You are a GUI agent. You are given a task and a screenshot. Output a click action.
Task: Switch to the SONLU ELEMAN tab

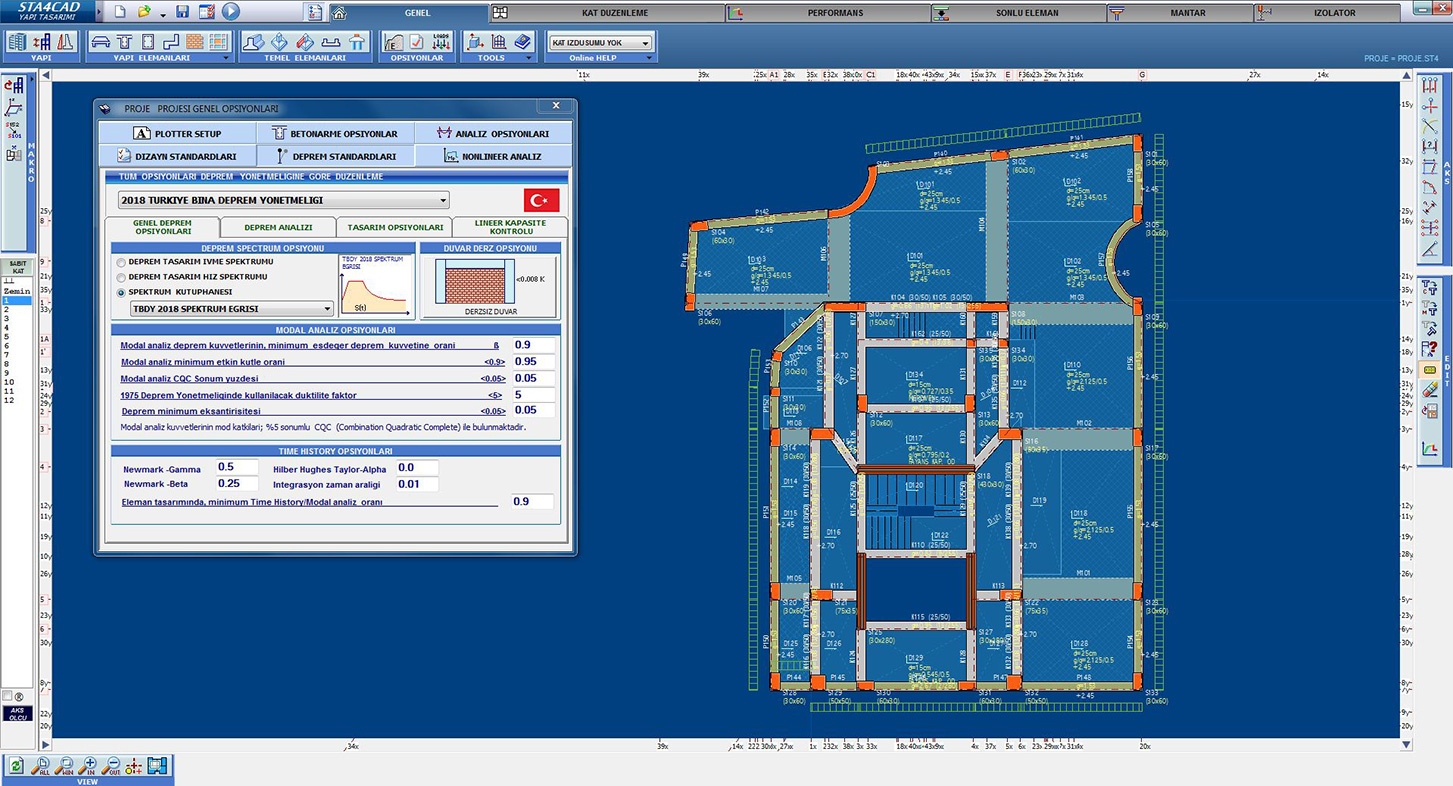pyautogui.click(x=1019, y=13)
